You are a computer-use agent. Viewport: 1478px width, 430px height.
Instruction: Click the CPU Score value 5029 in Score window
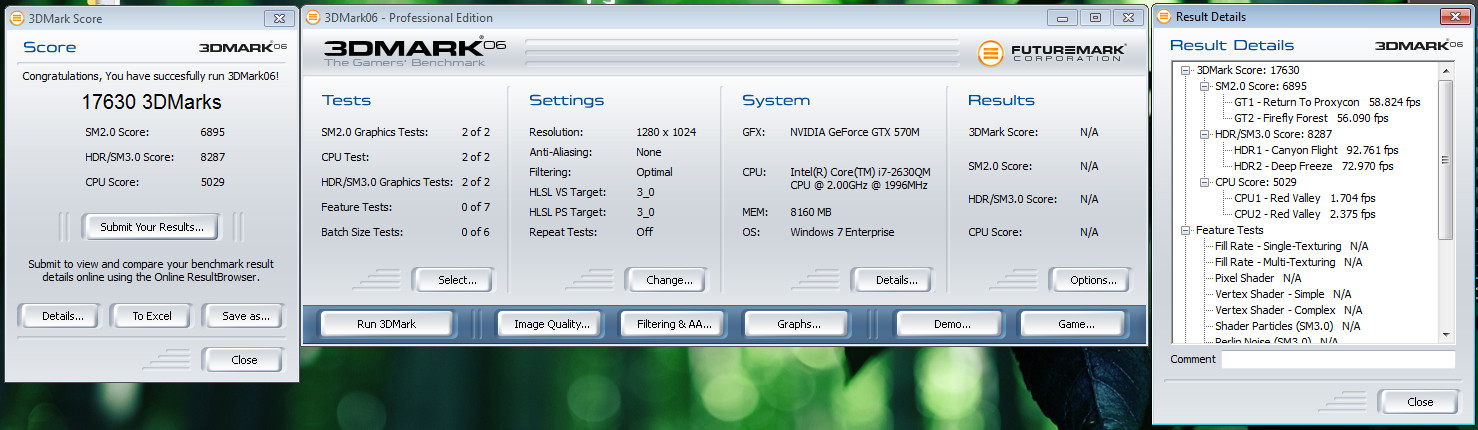(x=212, y=182)
